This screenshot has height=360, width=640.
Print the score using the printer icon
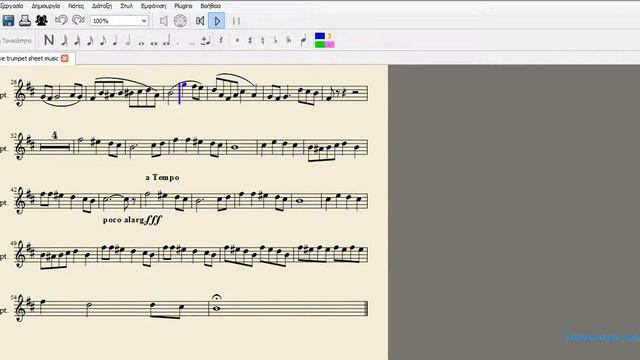coord(24,20)
